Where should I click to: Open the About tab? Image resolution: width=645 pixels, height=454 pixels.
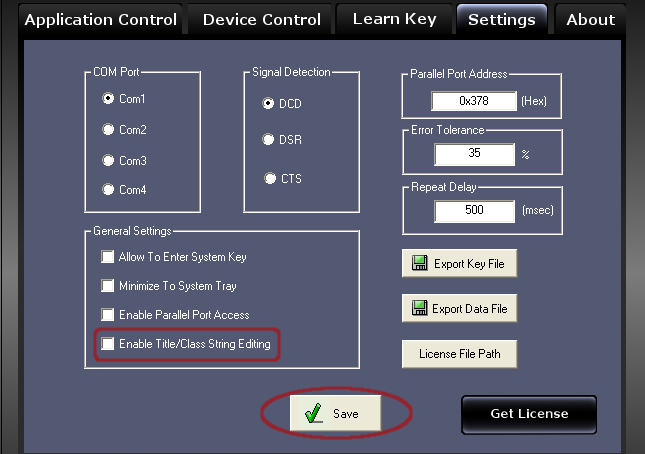pyautogui.click(x=590, y=19)
